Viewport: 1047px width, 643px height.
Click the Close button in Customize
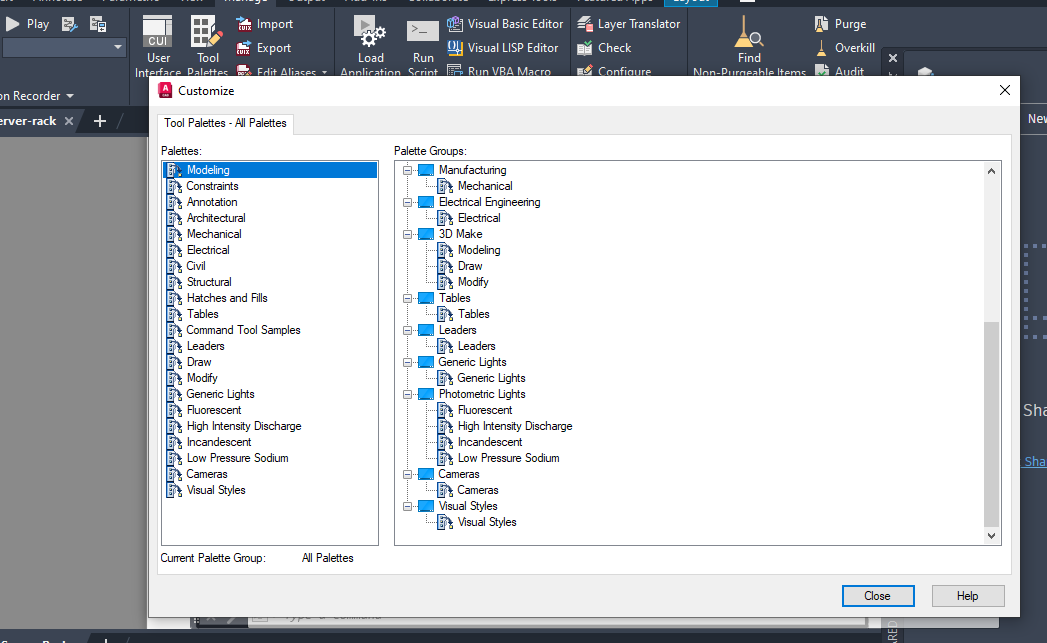pyautogui.click(x=877, y=596)
